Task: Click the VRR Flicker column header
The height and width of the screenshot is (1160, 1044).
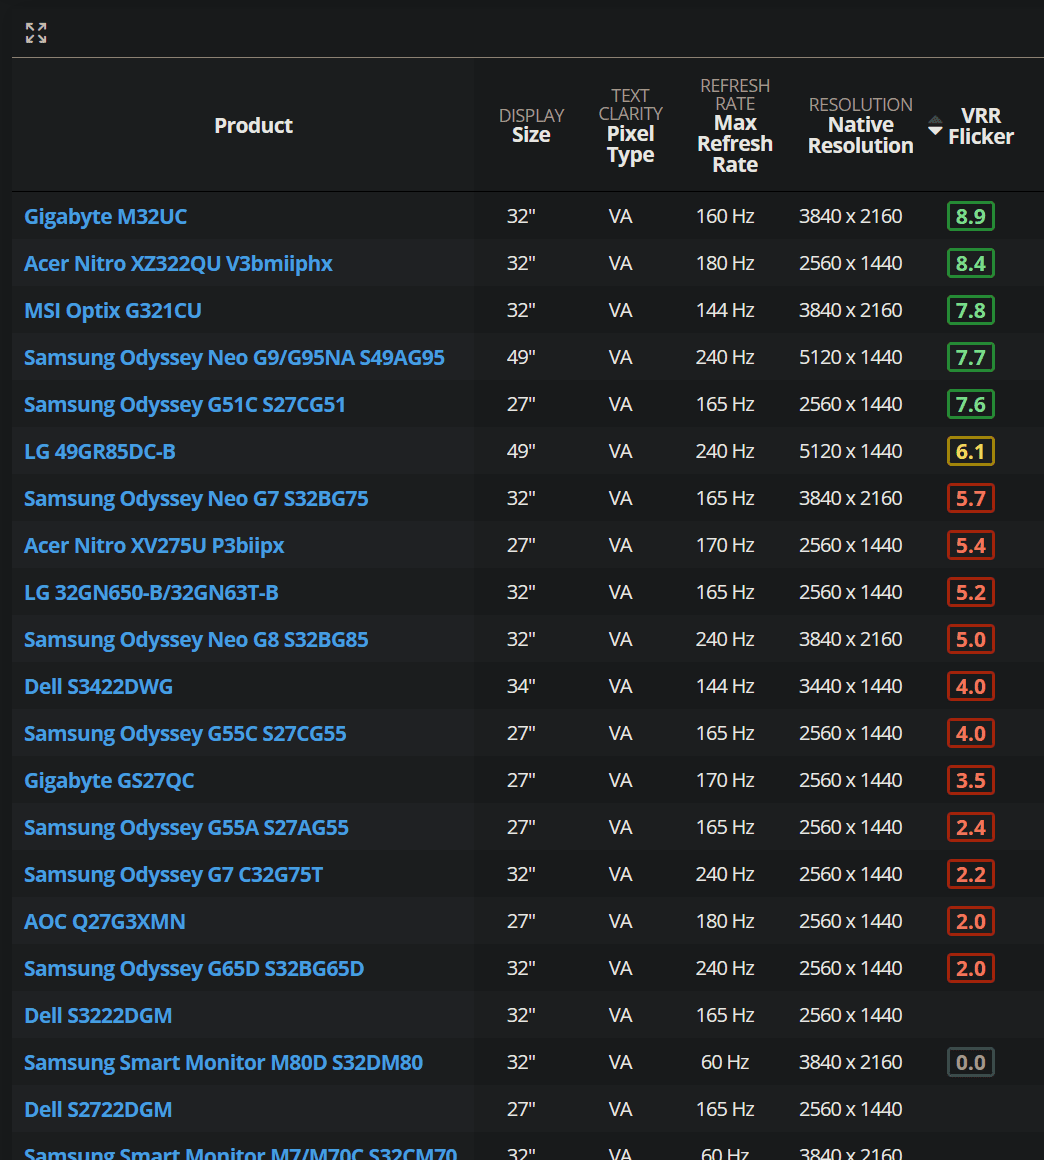Action: pyautogui.click(x=981, y=126)
